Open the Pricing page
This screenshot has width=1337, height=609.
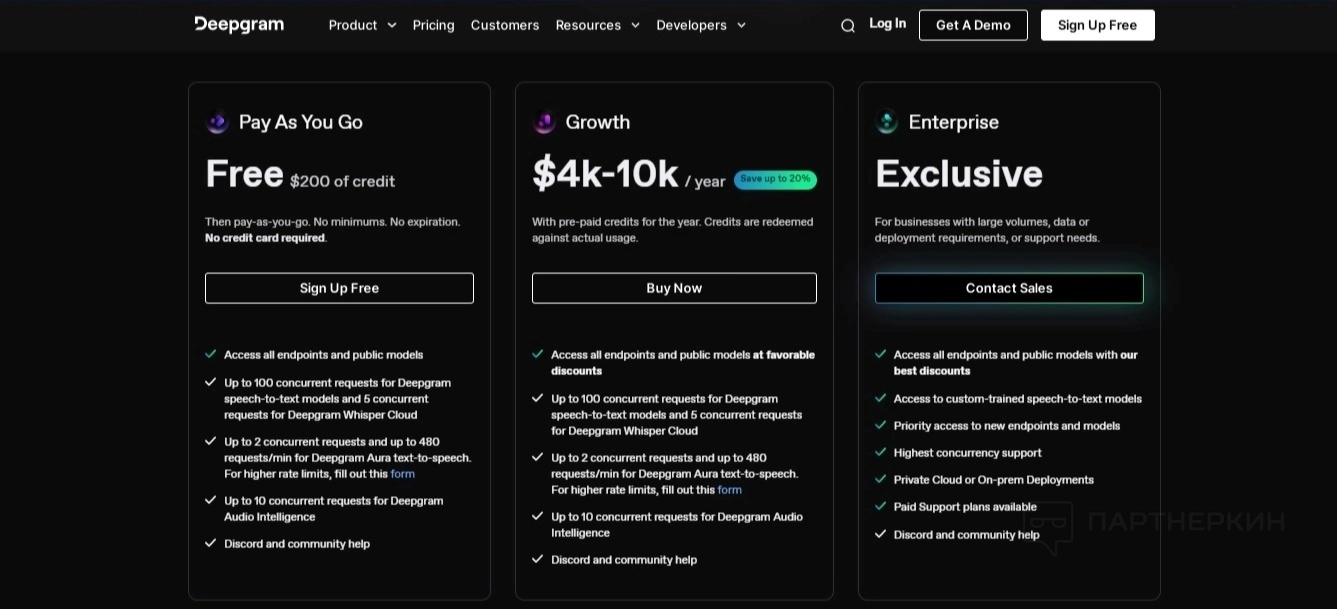433,25
